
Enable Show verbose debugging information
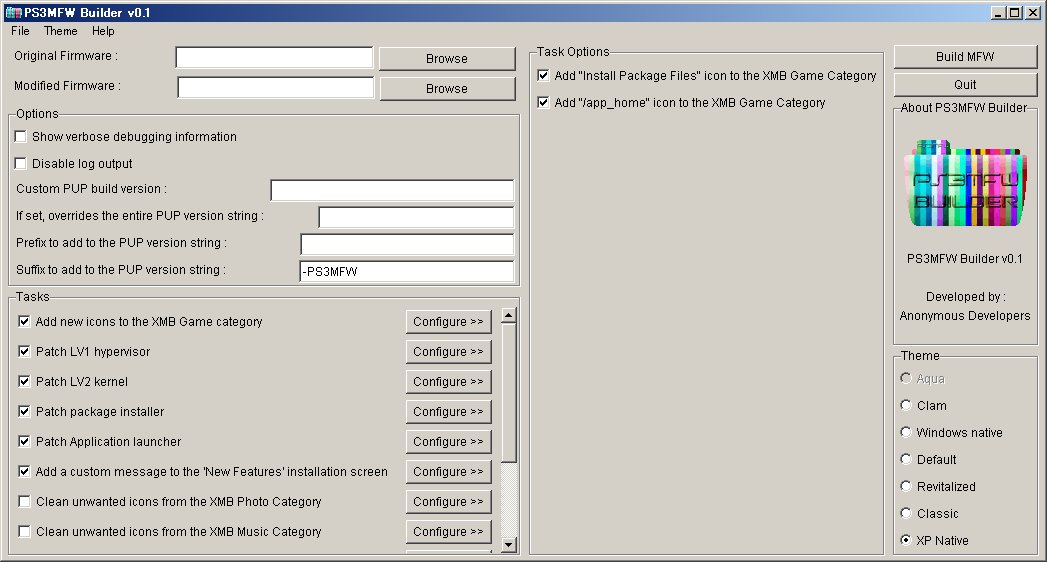21,137
